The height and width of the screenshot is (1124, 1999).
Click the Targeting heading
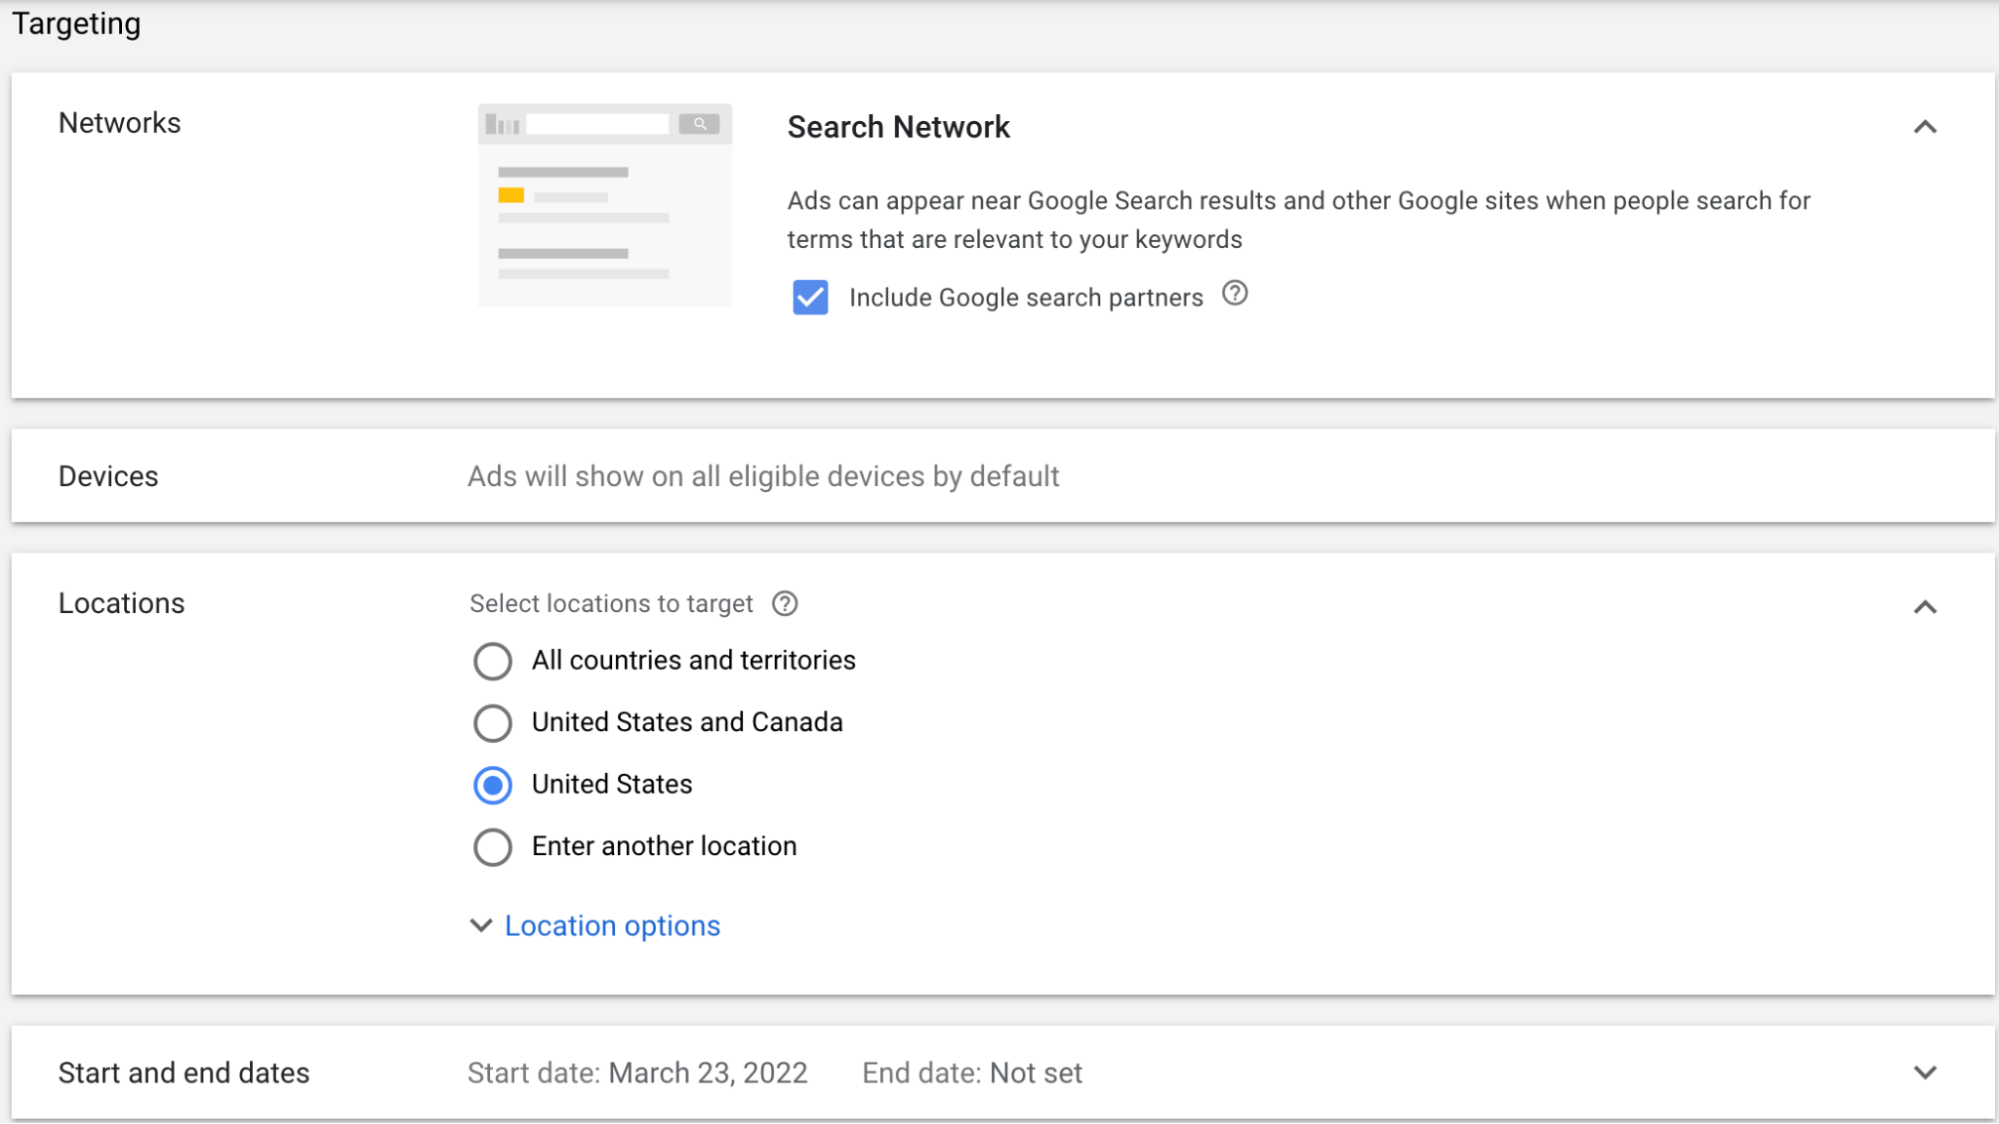pos(76,23)
